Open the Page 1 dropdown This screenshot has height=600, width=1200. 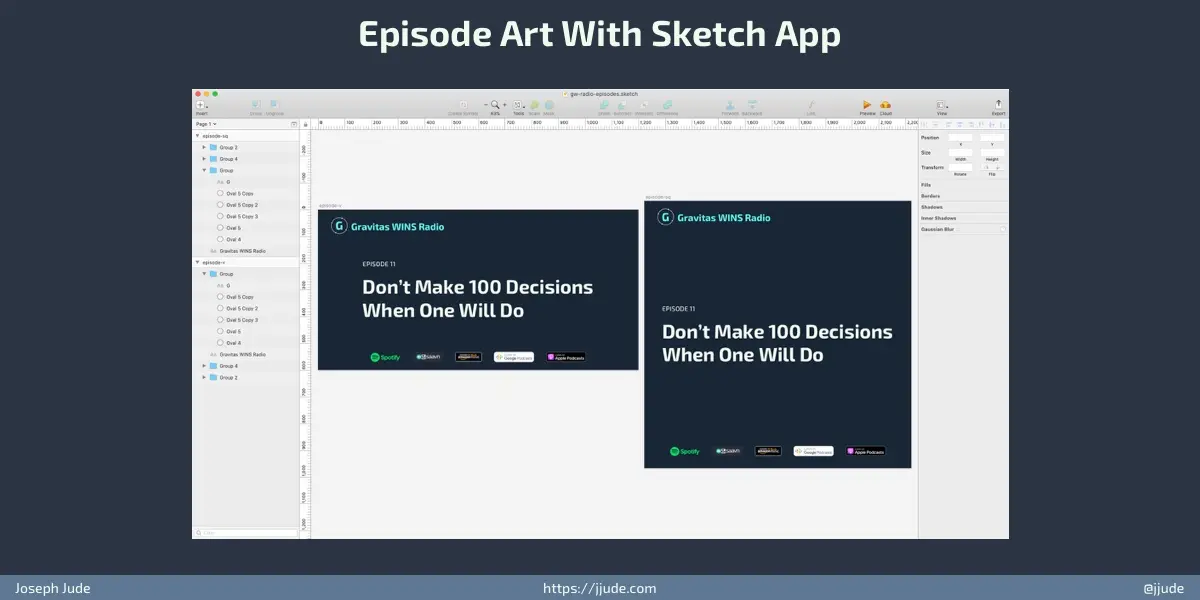[x=206, y=124]
